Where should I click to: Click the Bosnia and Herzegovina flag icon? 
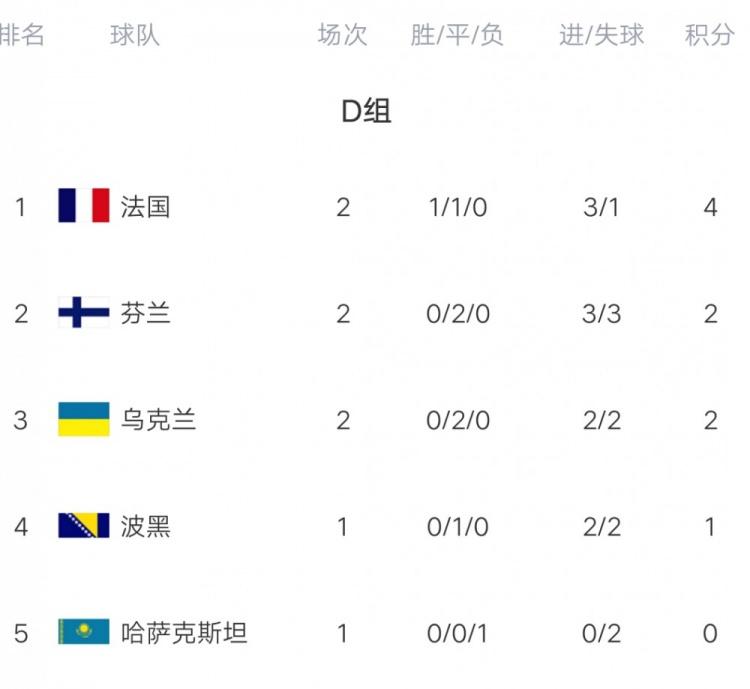click(x=83, y=526)
